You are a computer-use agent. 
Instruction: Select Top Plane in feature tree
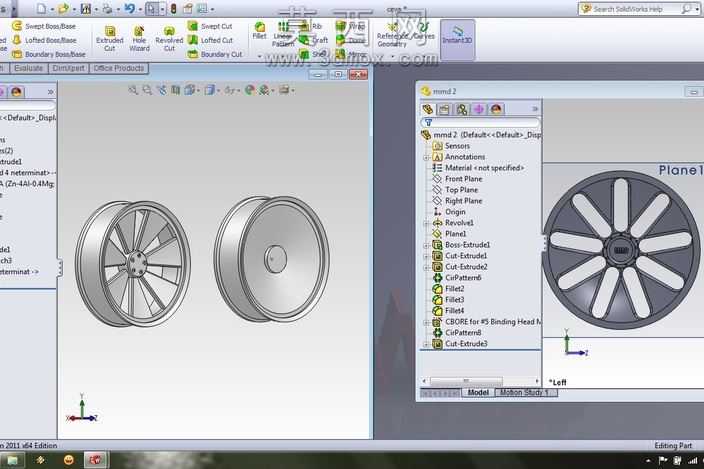pyautogui.click(x=455, y=190)
